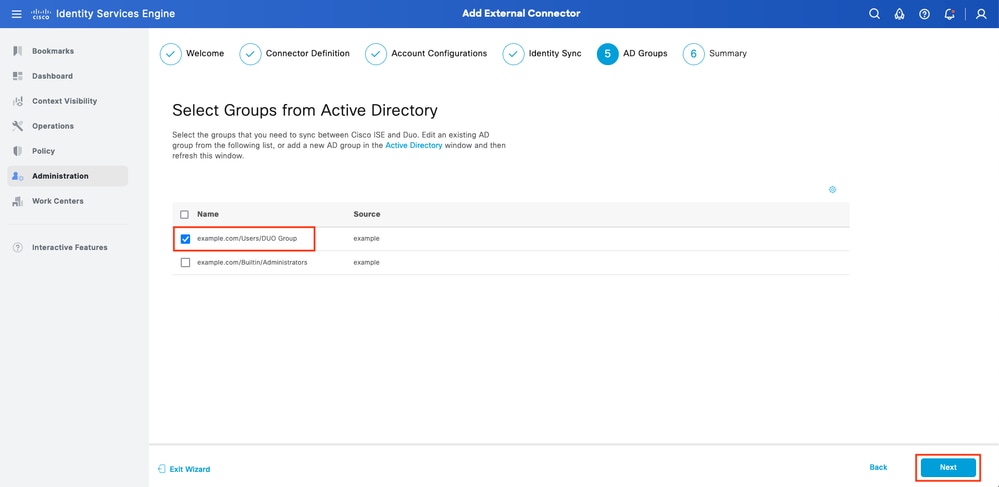This screenshot has height=487, width=999.
Task: Click Select Groups from Active Directory heading
Action: pyautogui.click(x=305, y=110)
